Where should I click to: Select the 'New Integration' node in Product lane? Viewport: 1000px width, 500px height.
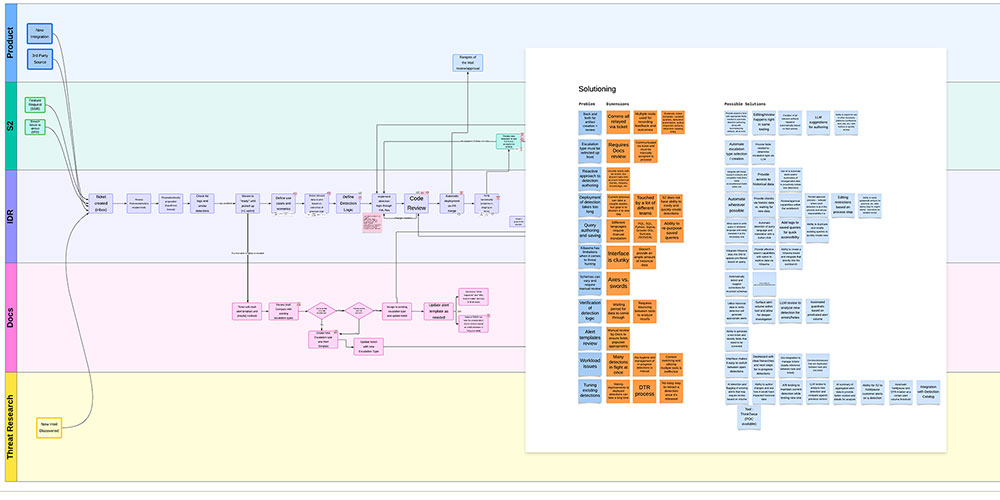coord(40,34)
